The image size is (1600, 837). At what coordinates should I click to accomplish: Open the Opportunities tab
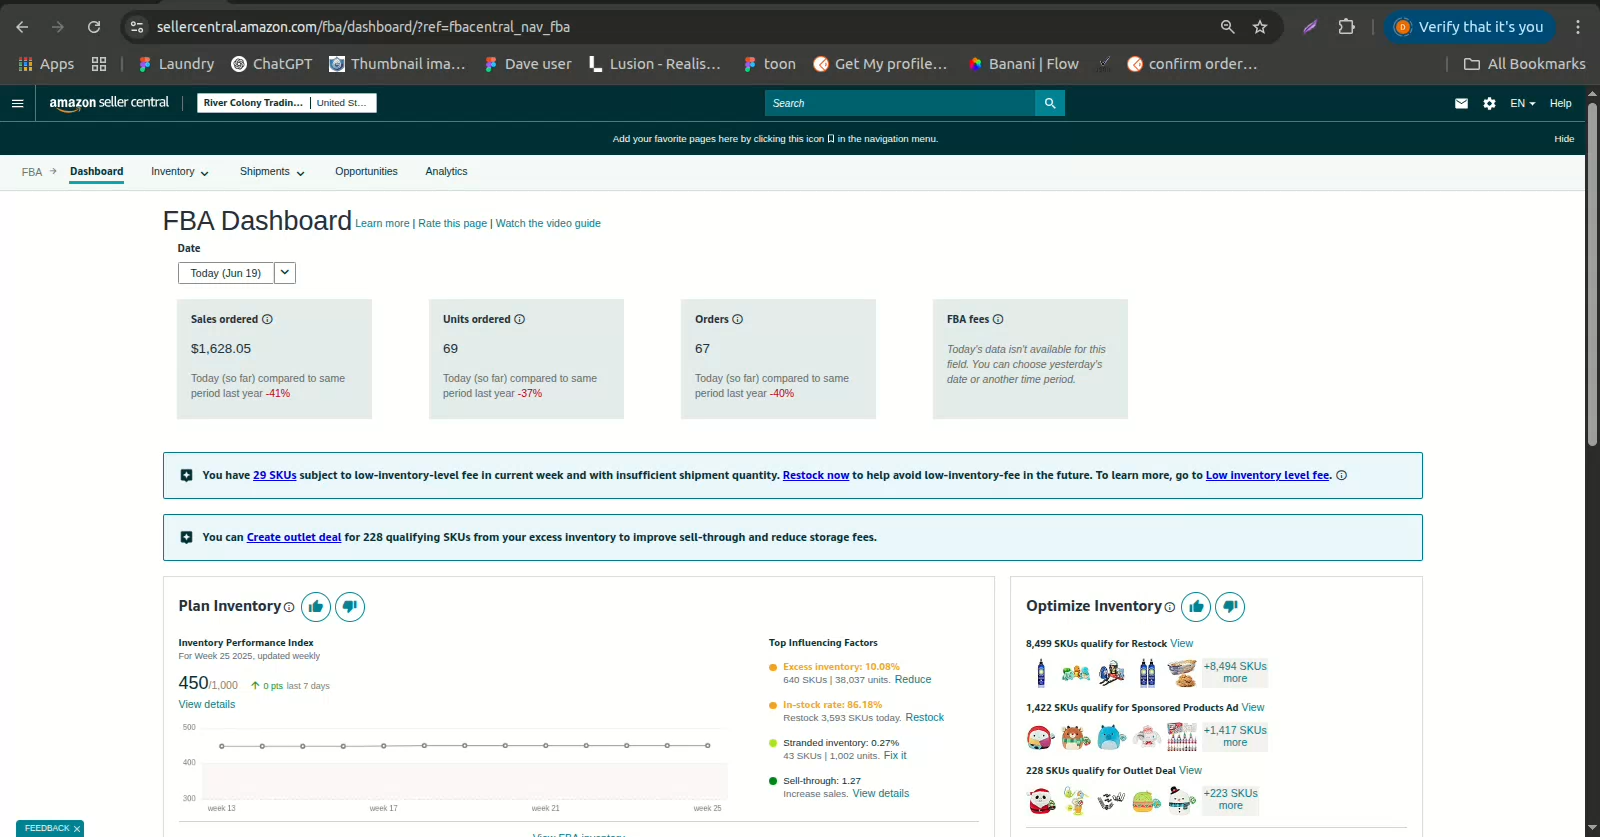(x=366, y=172)
